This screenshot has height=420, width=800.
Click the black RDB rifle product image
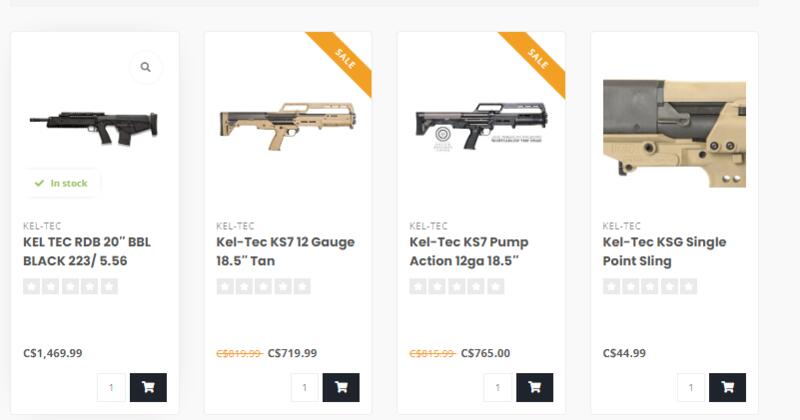[94, 124]
